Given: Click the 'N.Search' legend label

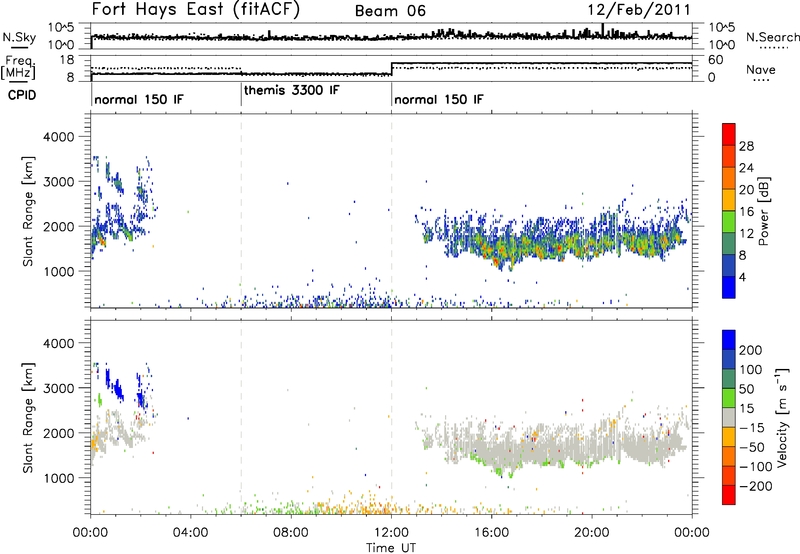Looking at the screenshot, I should (772, 37).
